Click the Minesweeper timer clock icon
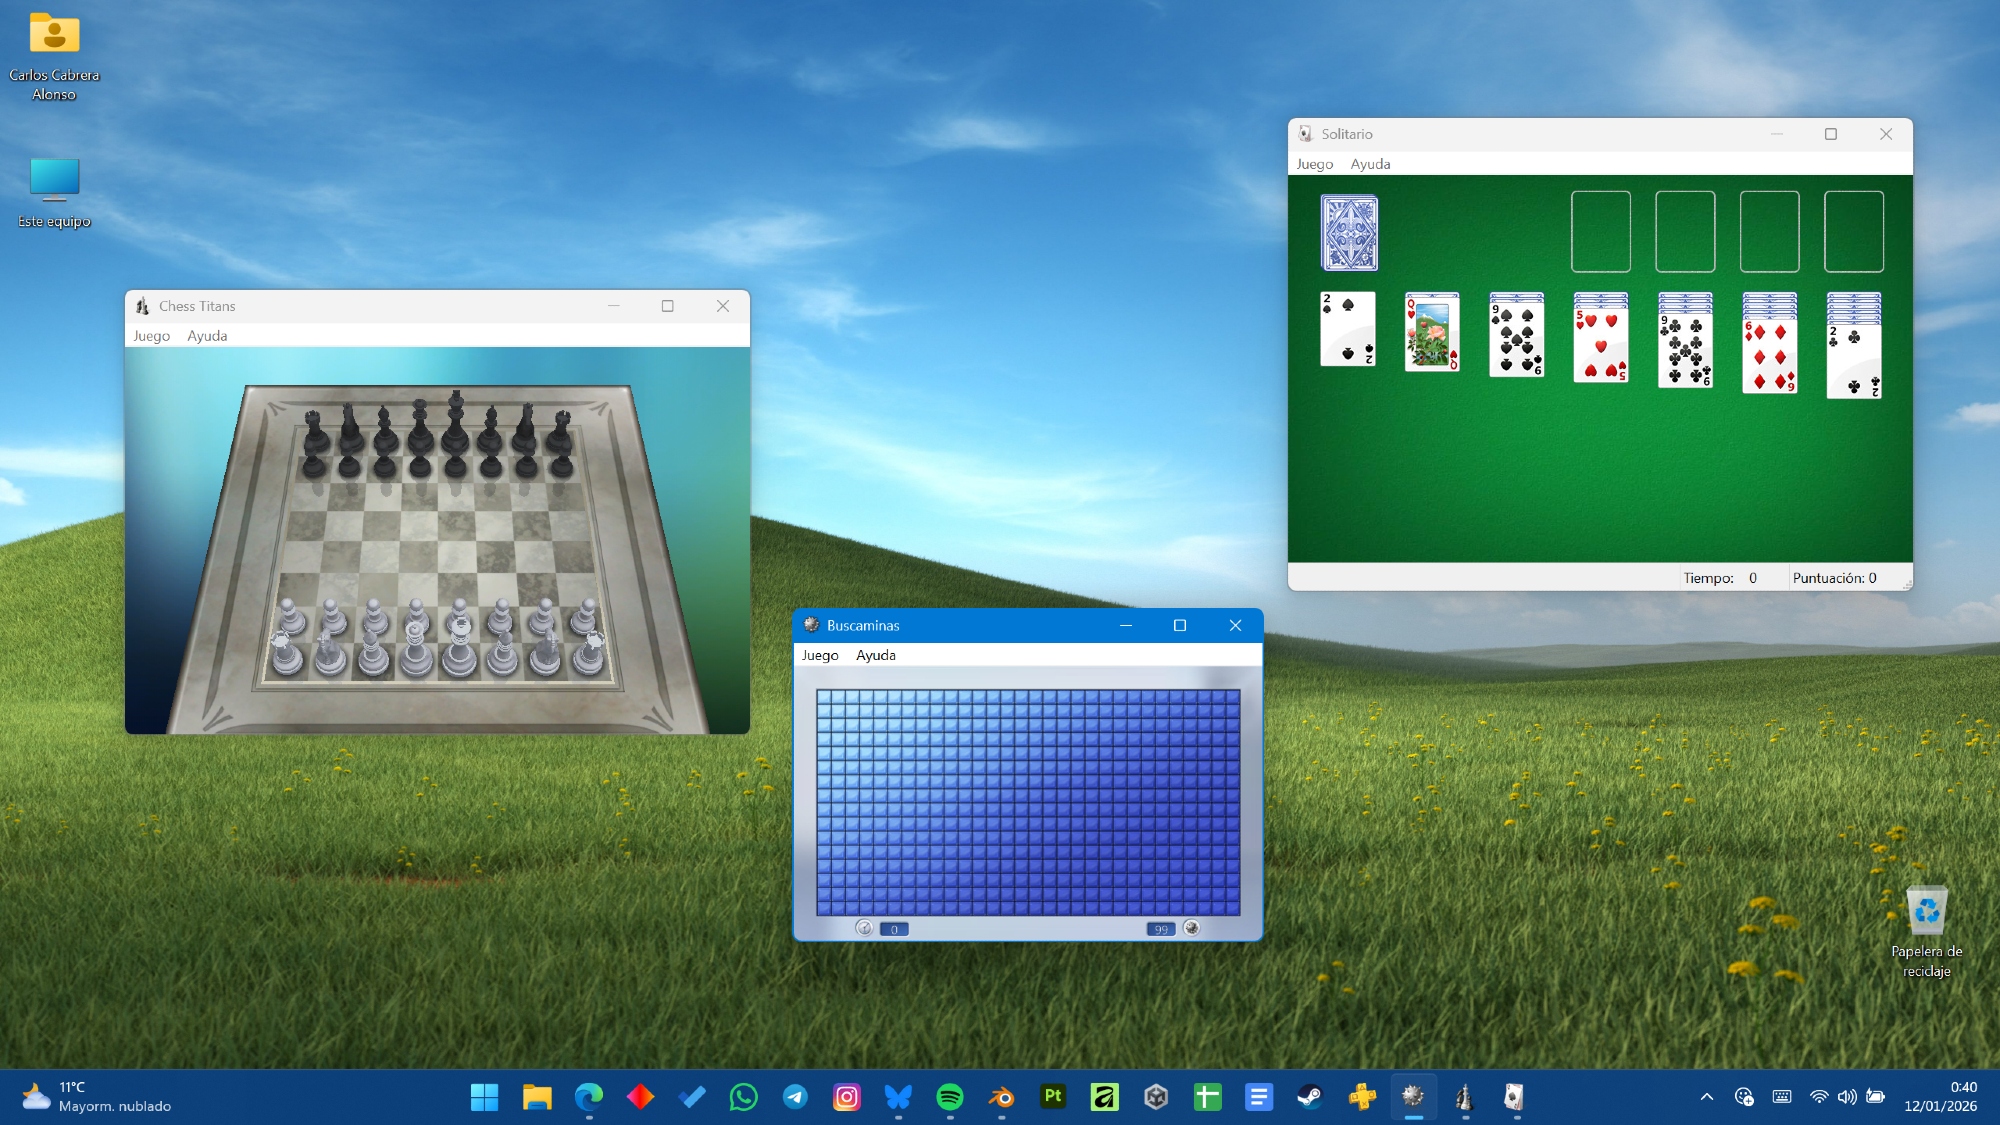 click(x=864, y=928)
